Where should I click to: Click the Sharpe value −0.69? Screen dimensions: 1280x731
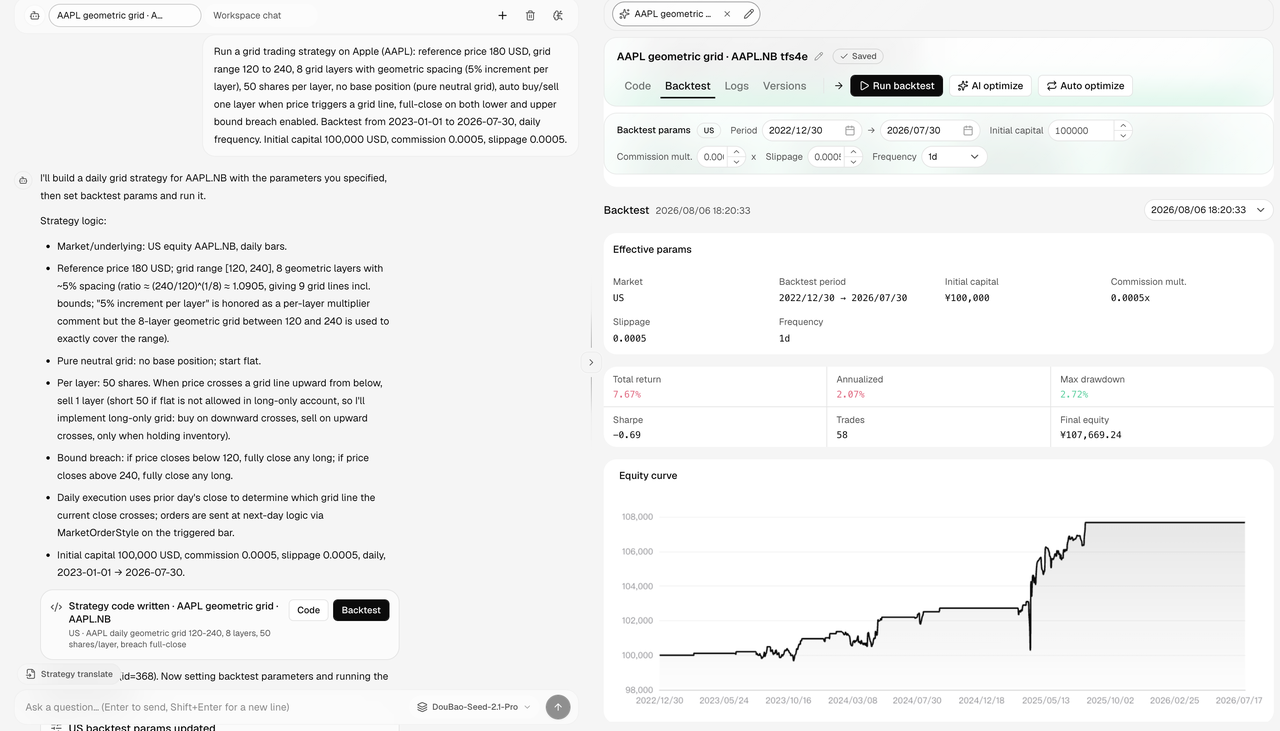(627, 435)
